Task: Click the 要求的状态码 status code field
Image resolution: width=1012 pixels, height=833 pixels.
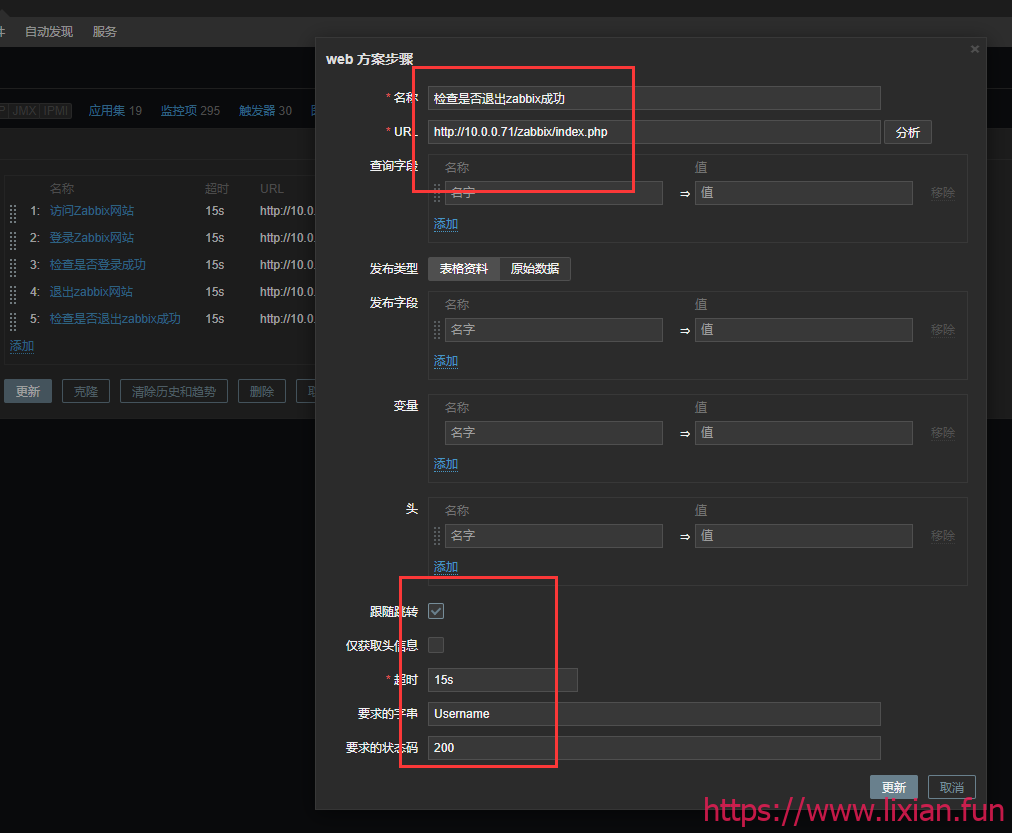Action: (654, 748)
